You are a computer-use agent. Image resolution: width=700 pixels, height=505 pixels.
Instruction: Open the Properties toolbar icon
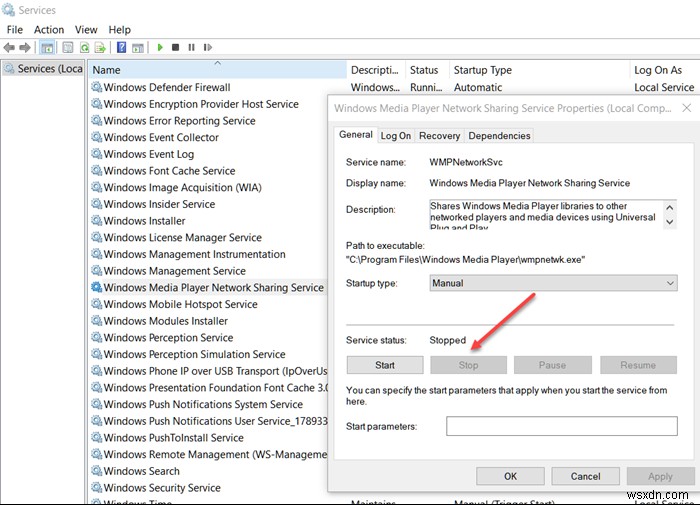pyautogui.click(x=68, y=47)
